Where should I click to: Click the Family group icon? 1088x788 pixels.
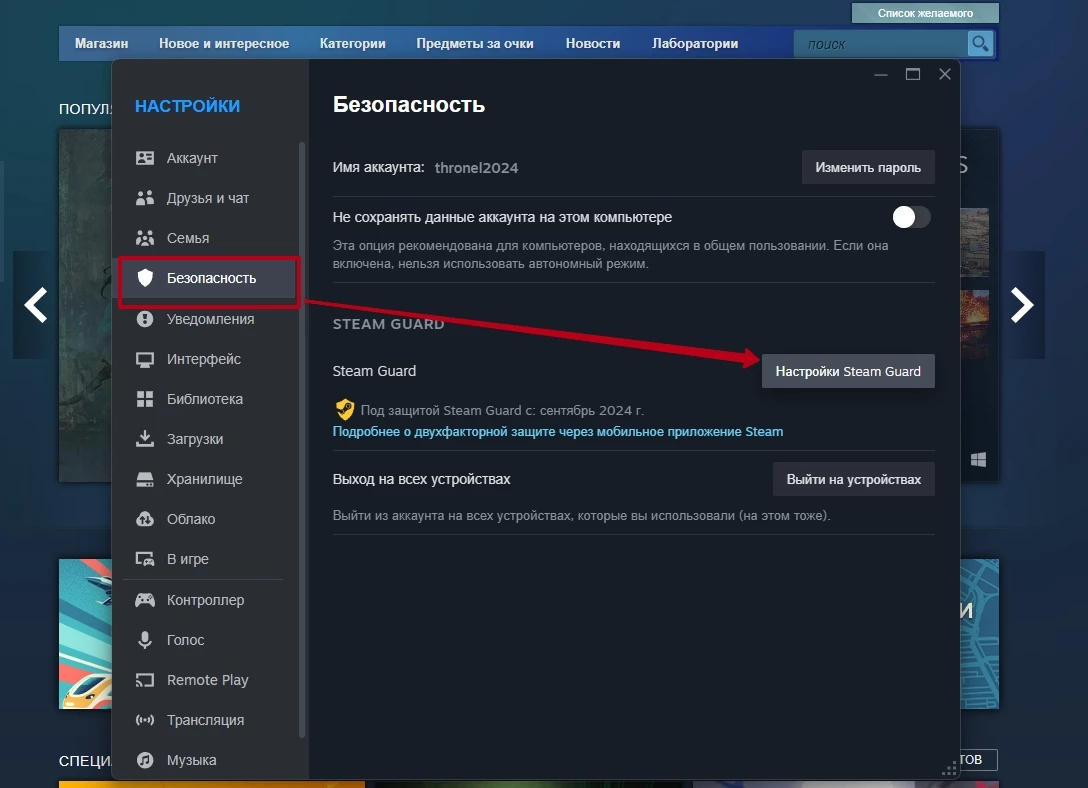pos(144,238)
